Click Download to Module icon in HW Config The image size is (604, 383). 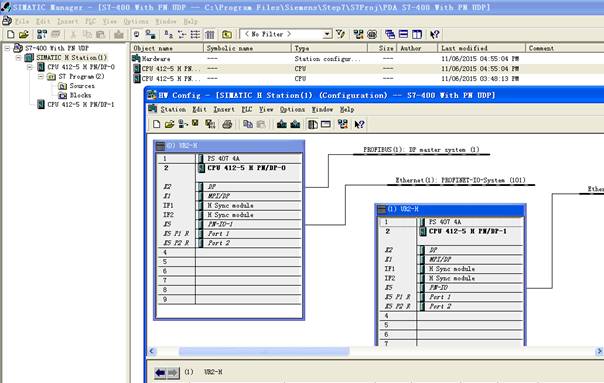coord(282,124)
